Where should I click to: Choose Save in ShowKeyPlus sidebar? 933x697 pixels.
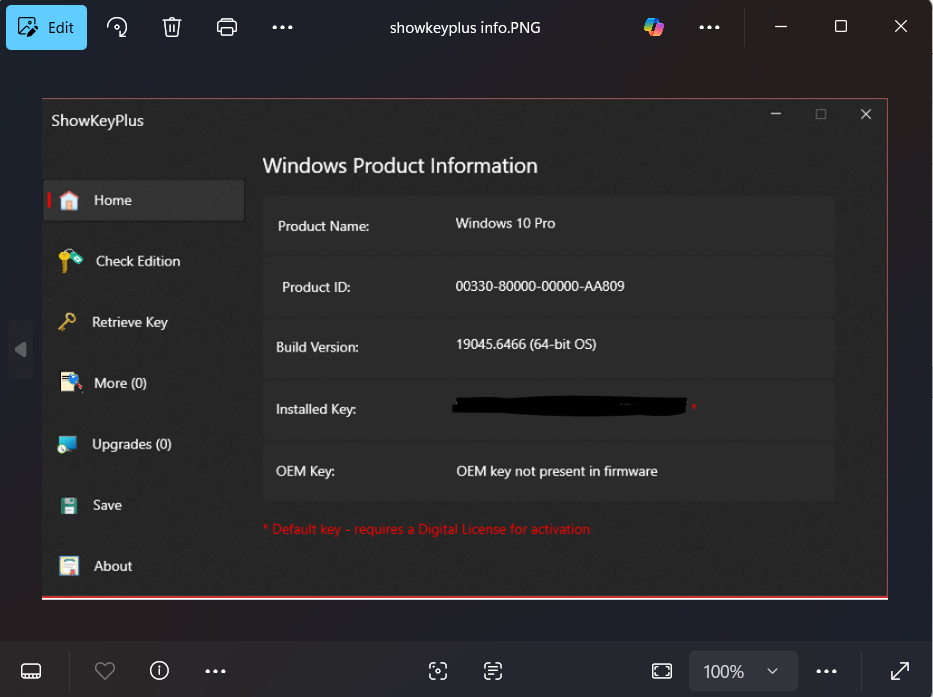coord(143,505)
